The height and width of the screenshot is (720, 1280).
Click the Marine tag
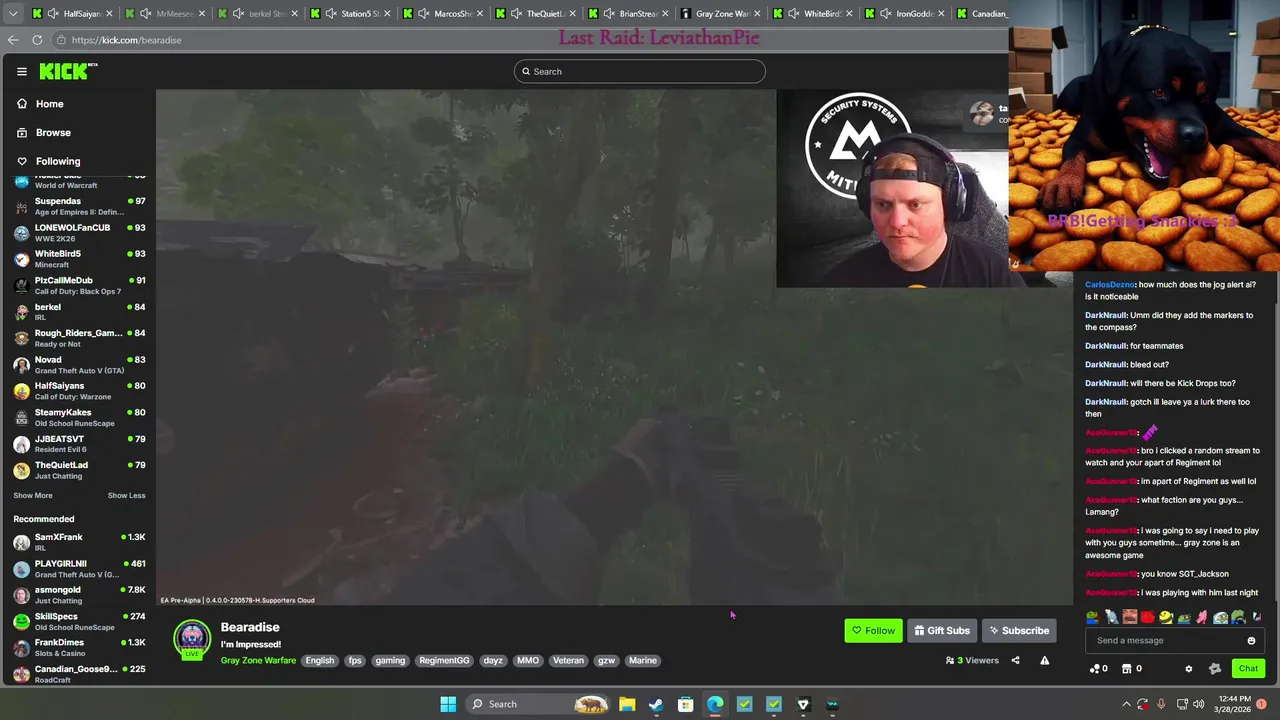coord(643,660)
